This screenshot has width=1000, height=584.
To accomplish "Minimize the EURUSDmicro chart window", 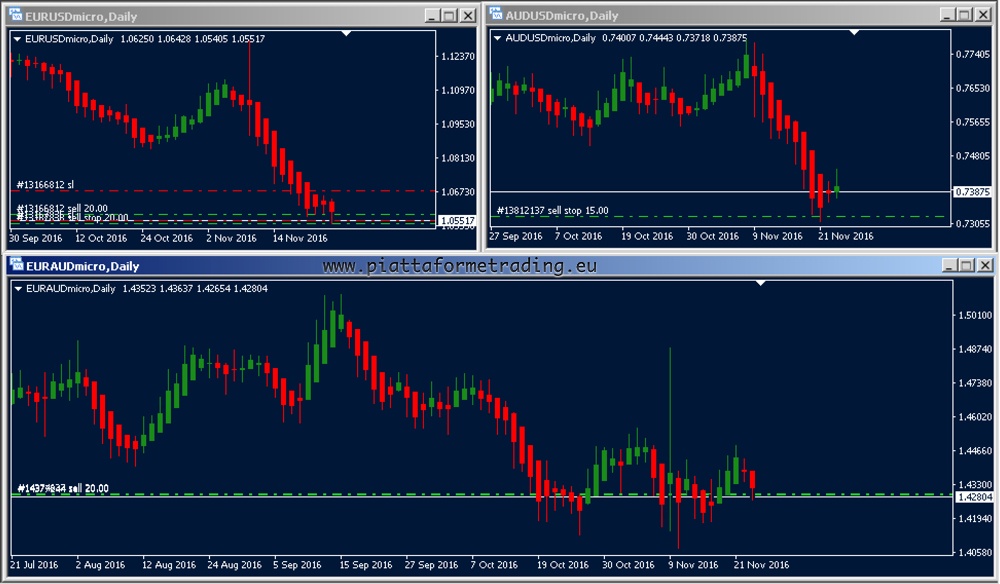I will click(431, 15).
